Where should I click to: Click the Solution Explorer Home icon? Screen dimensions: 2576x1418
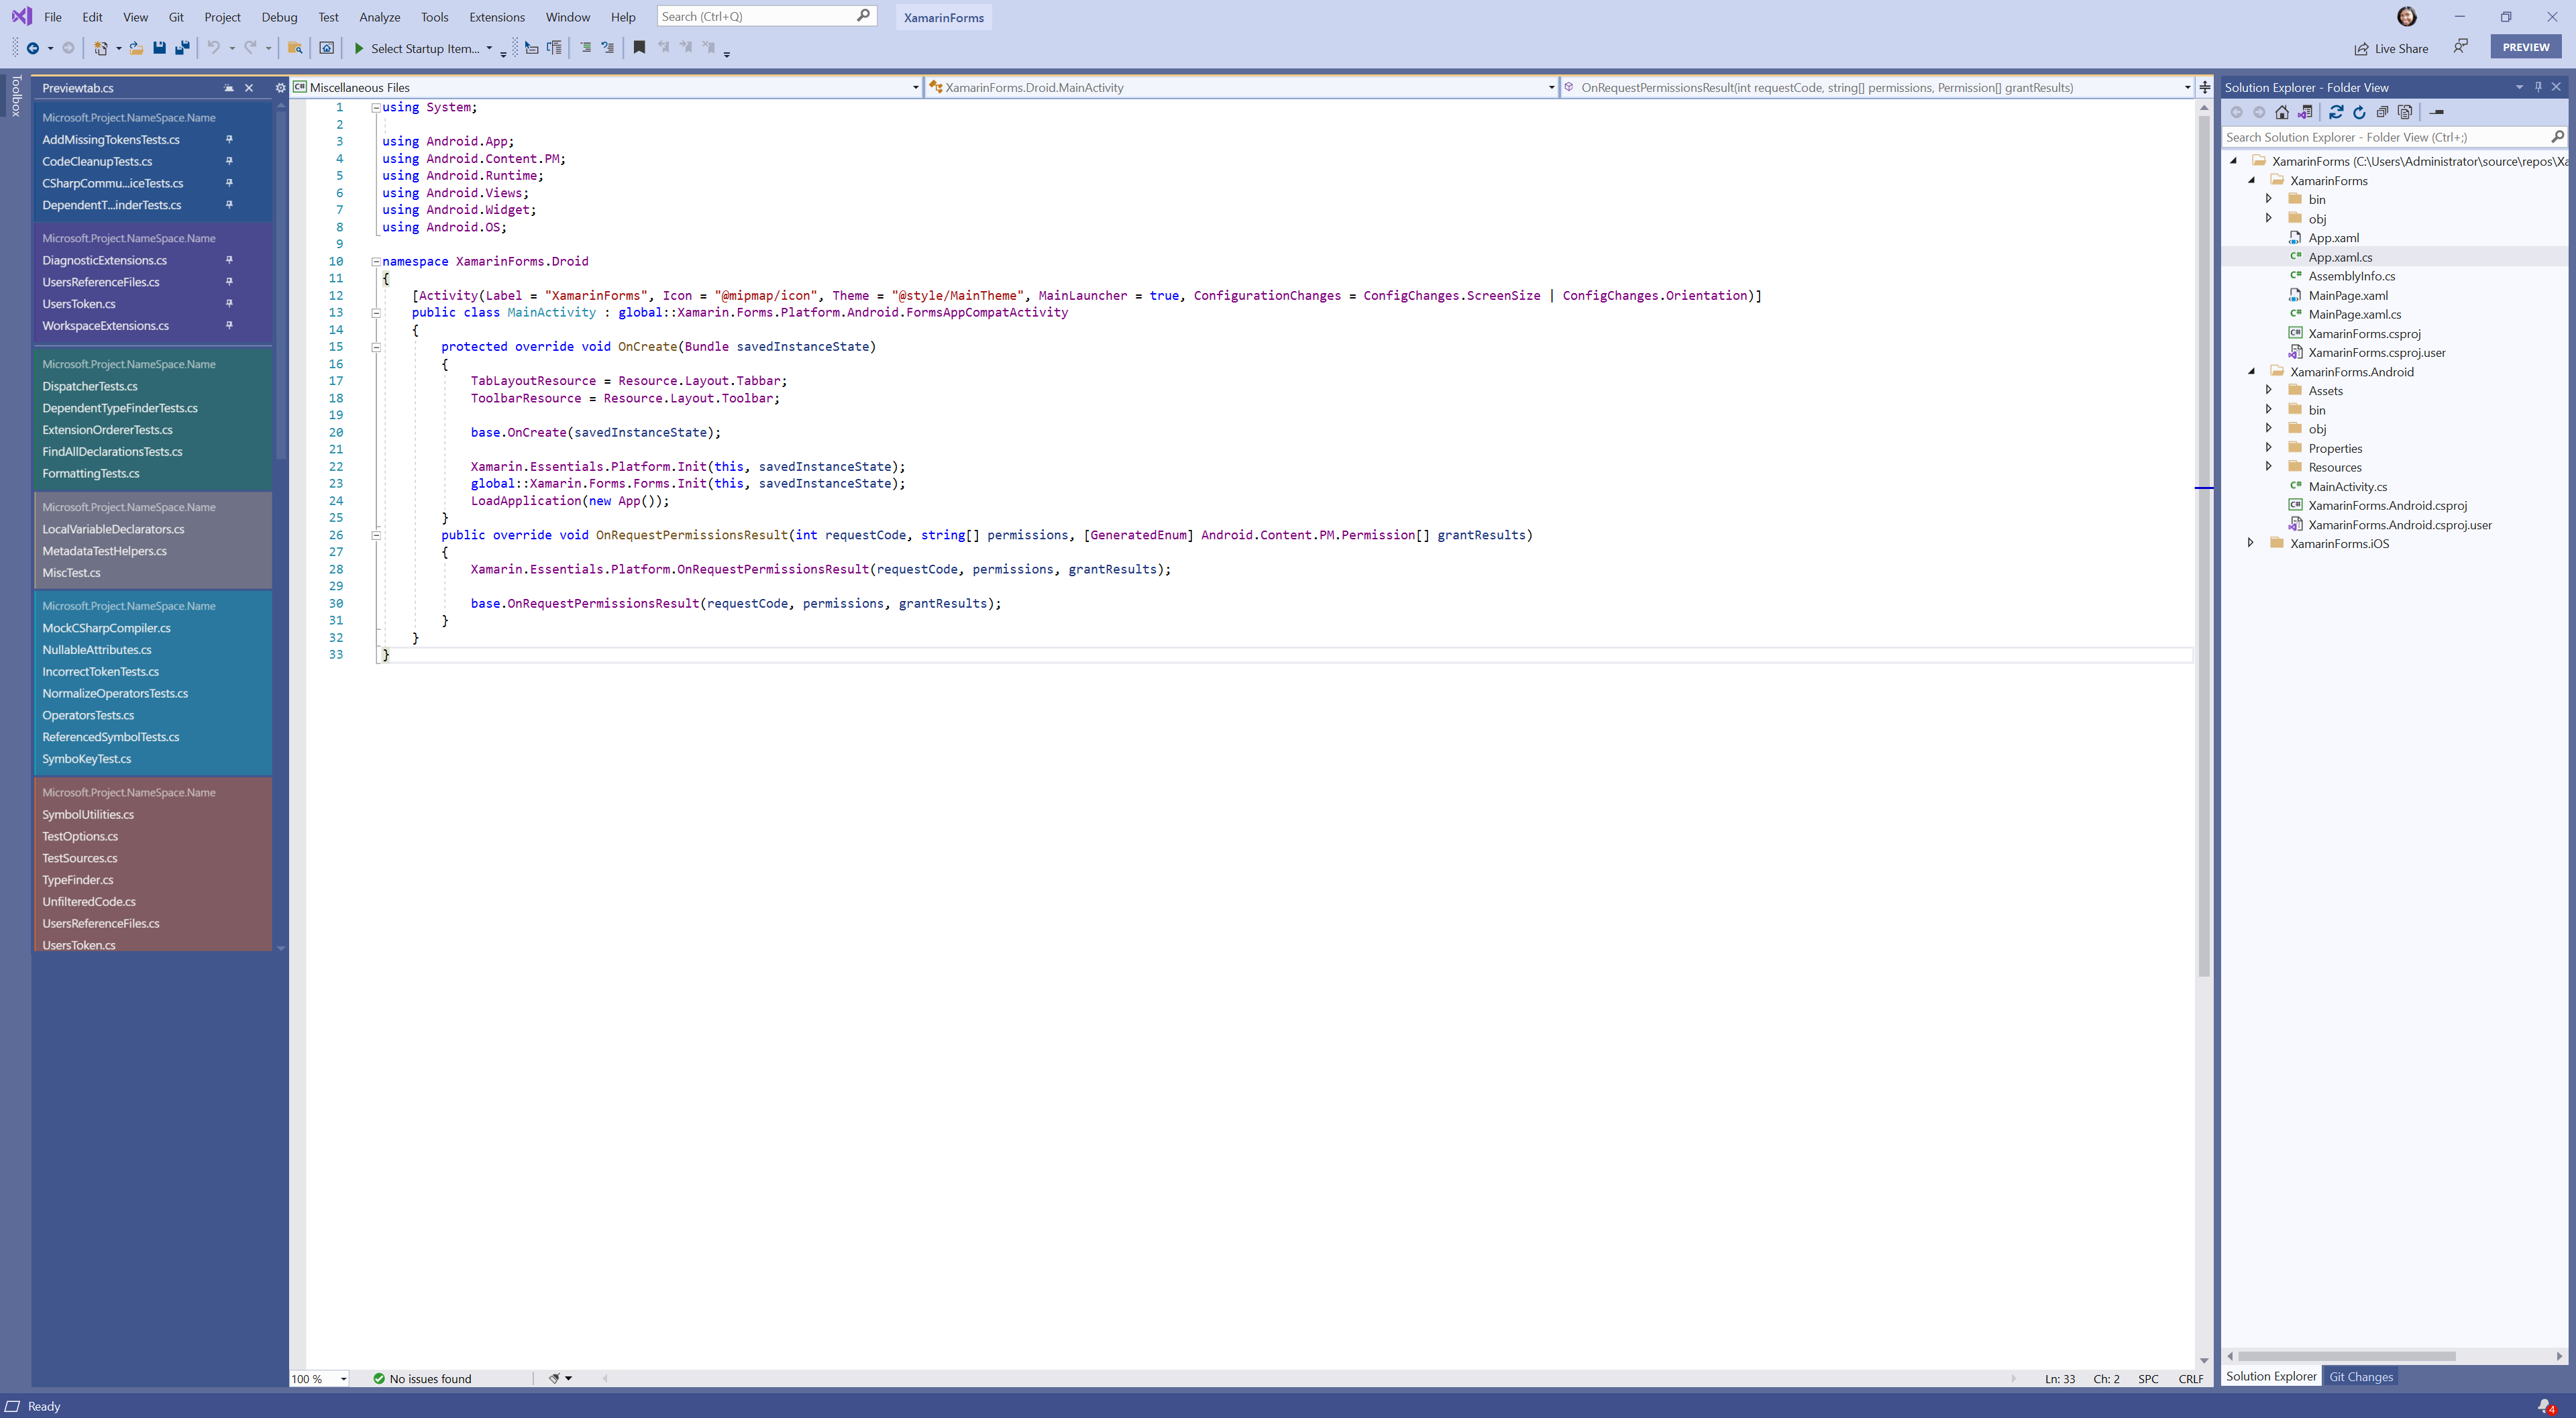[2282, 112]
